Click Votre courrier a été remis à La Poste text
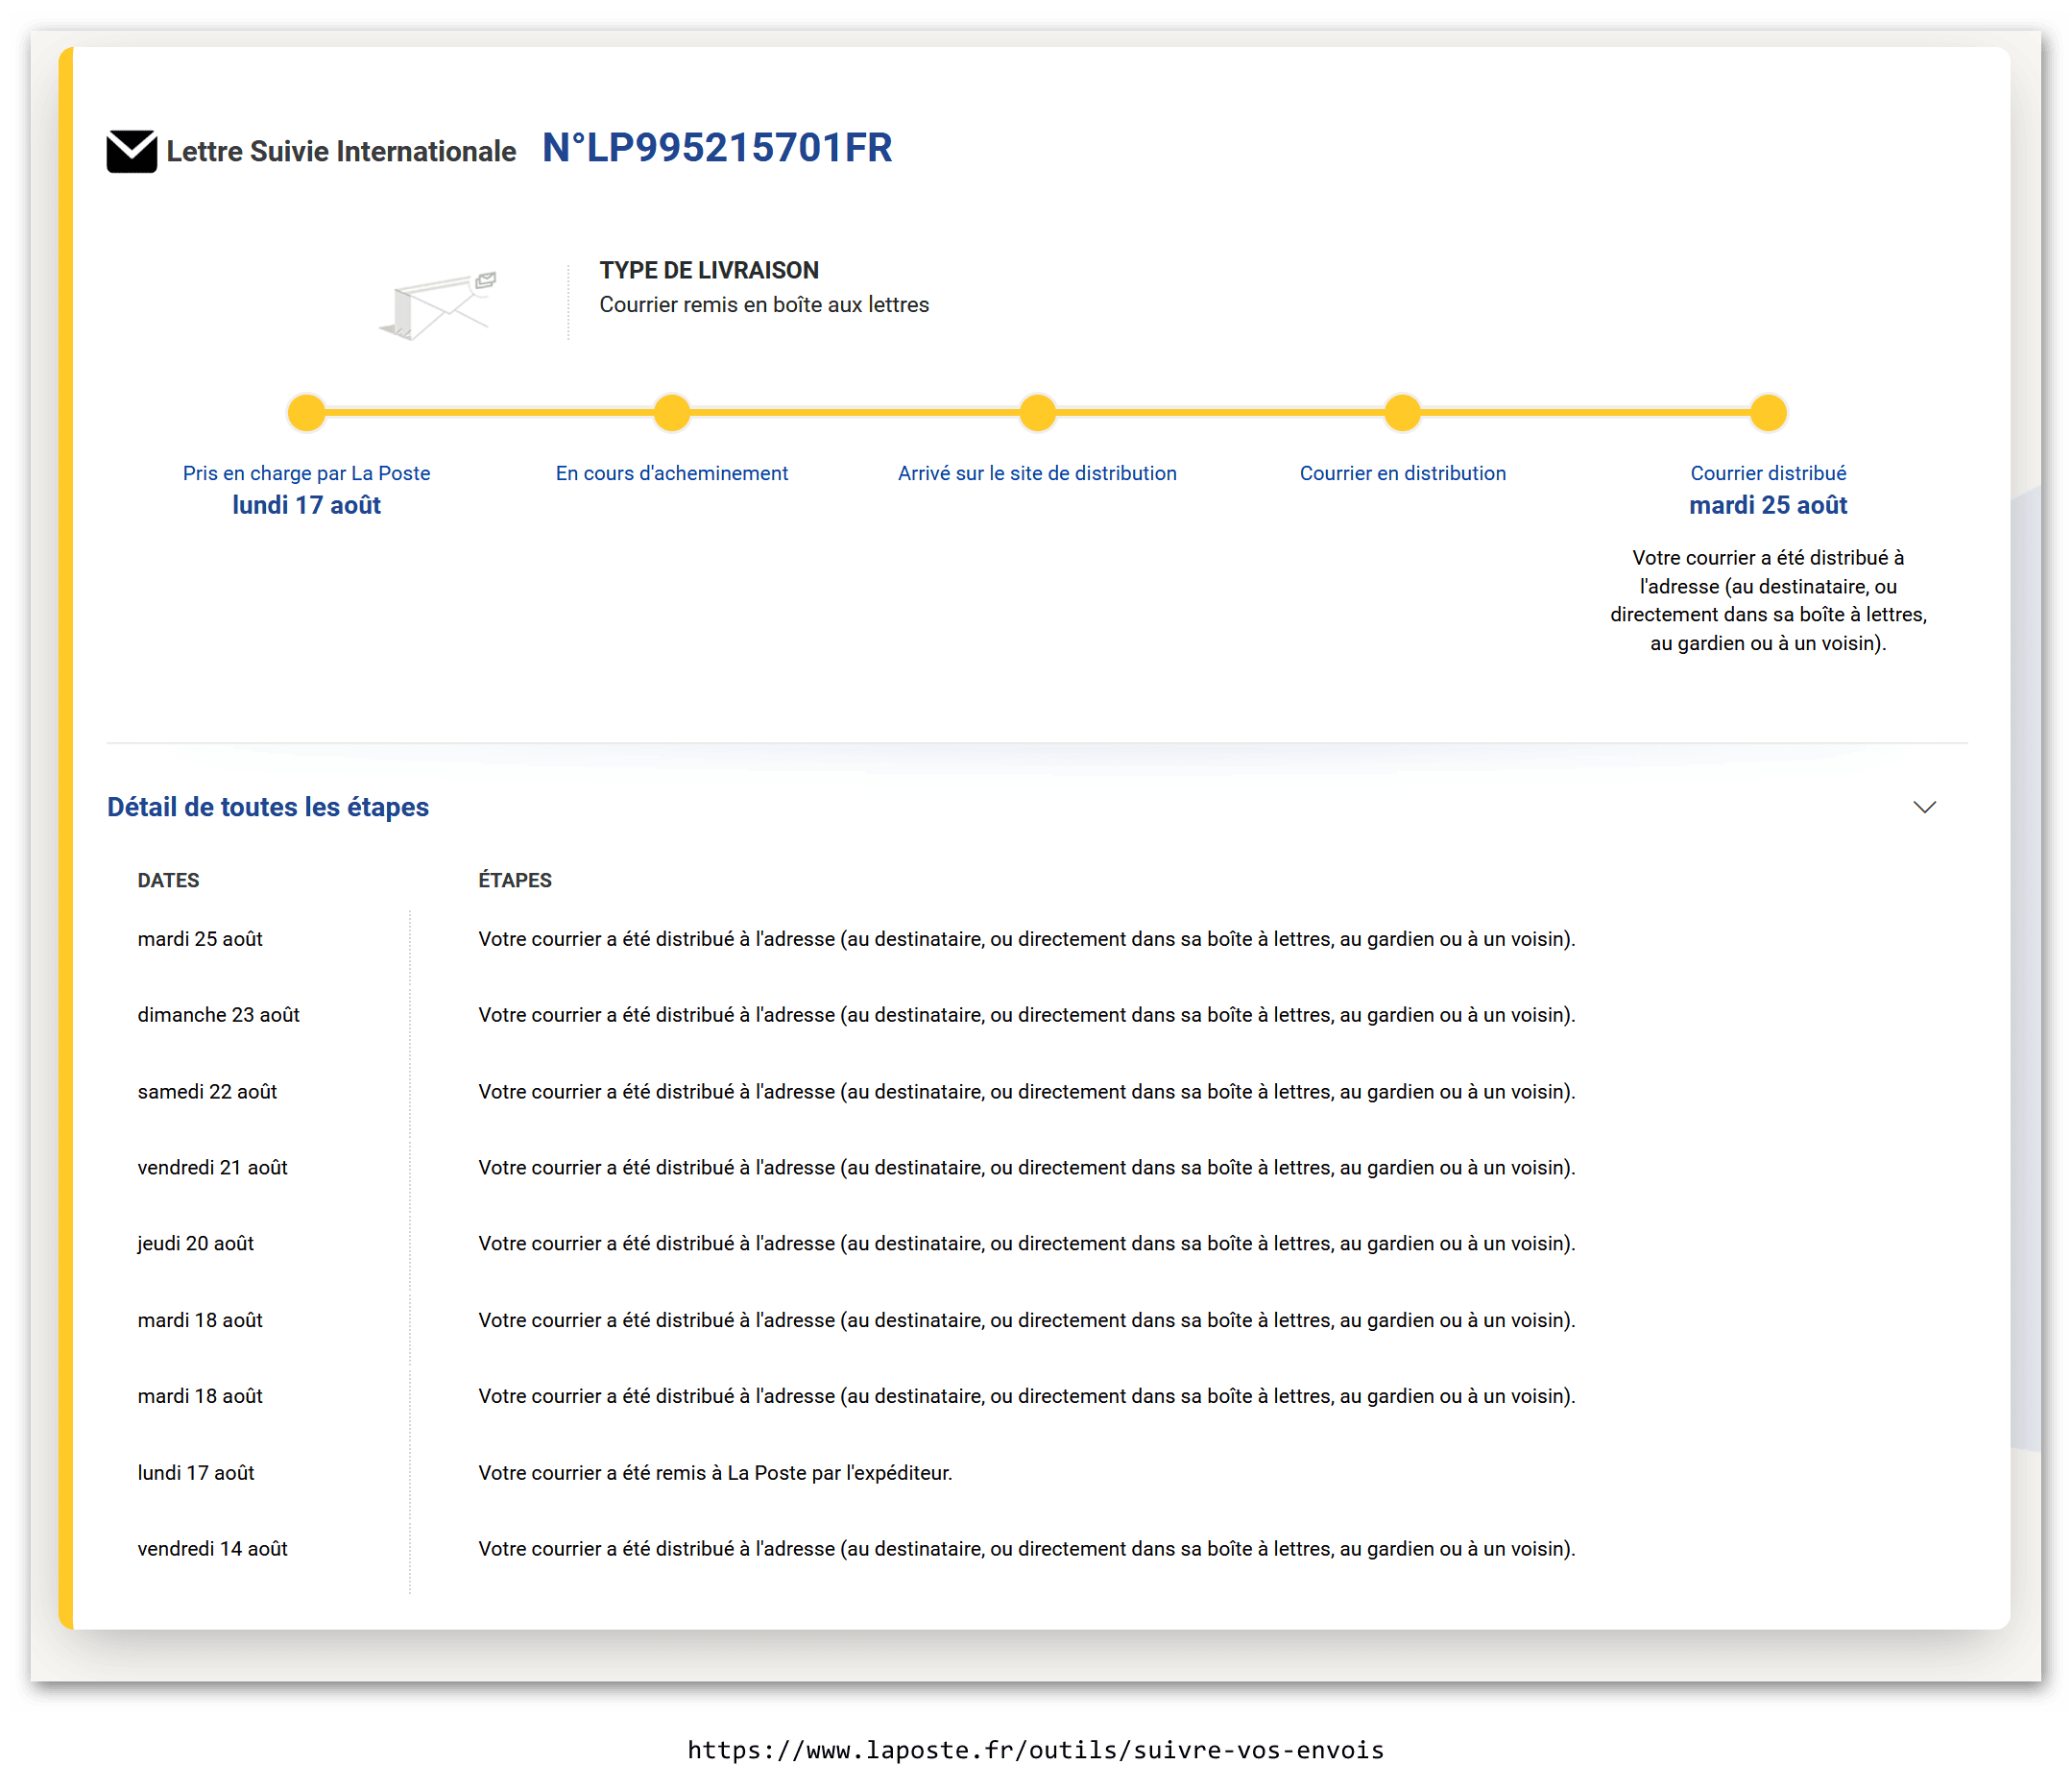 pyautogui.click(x=715, y=1473)
